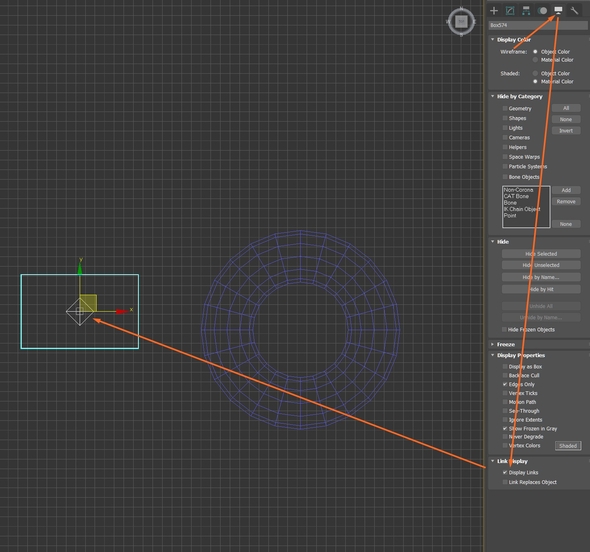The width and height of the screenshot is (590, 552).
Task: Open the Modify panel icon
Action: (x=510, y=11)
